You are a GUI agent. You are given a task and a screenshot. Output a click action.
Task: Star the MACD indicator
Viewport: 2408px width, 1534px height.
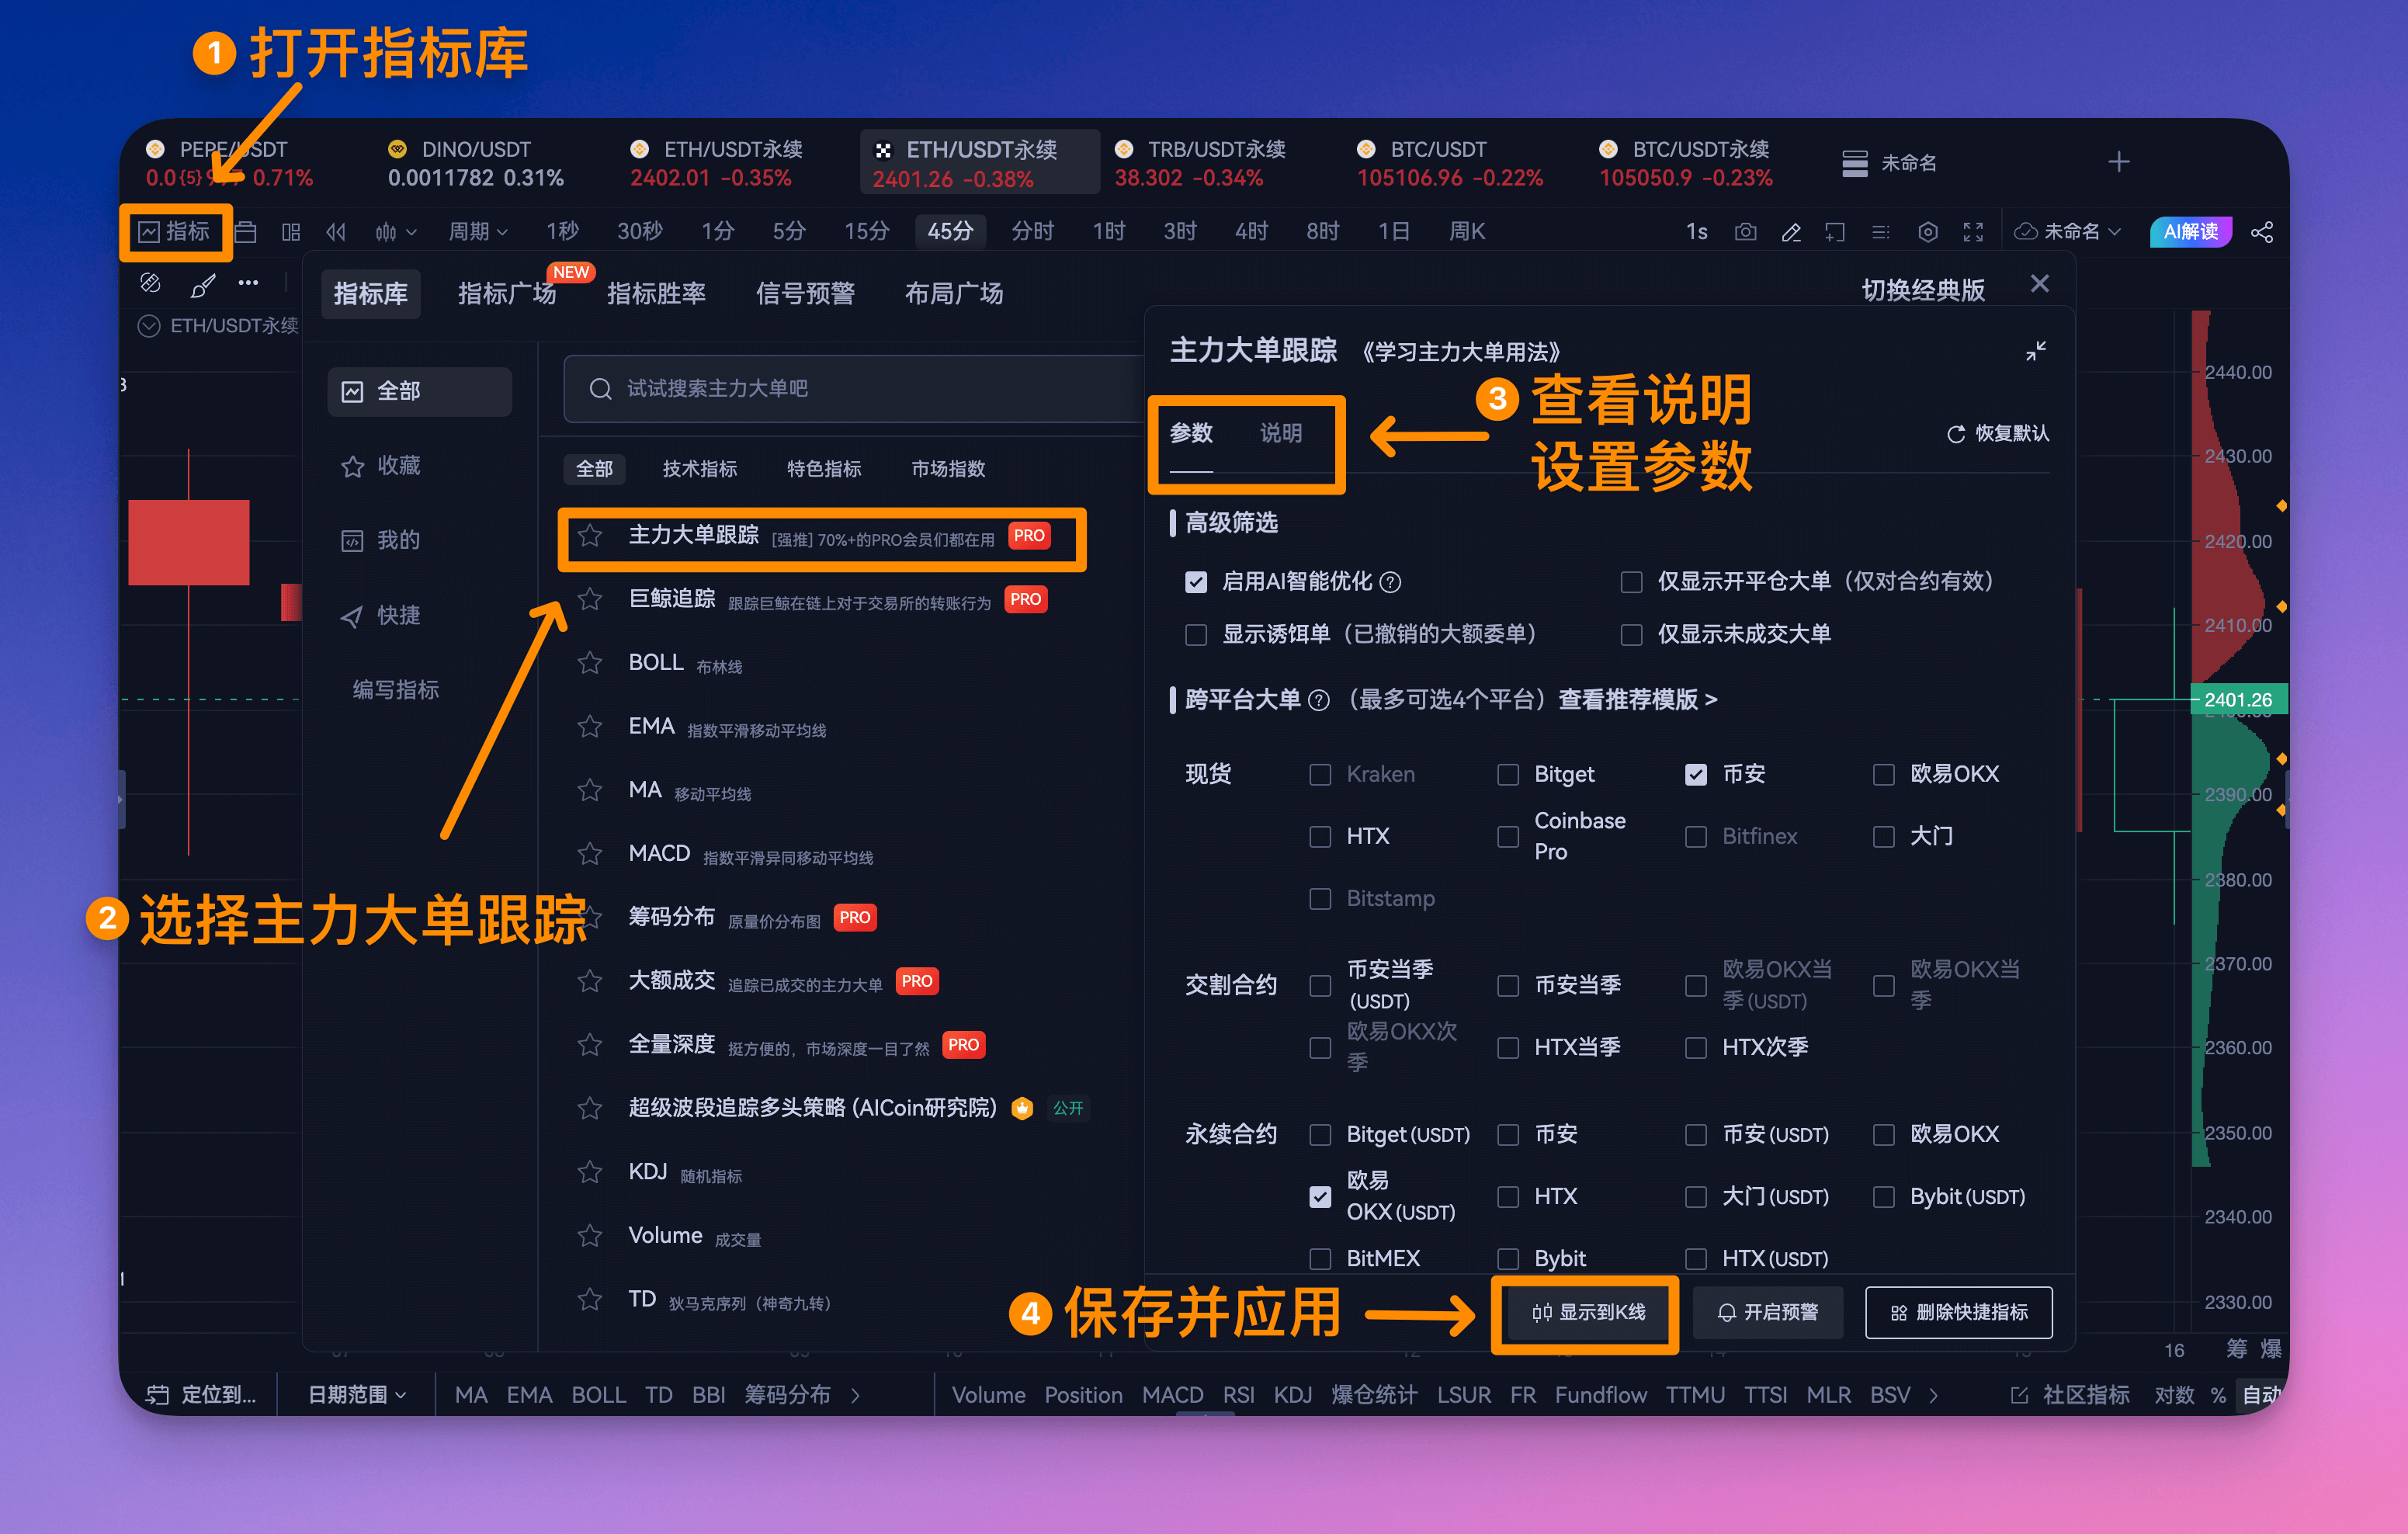[x=590, y=854]
